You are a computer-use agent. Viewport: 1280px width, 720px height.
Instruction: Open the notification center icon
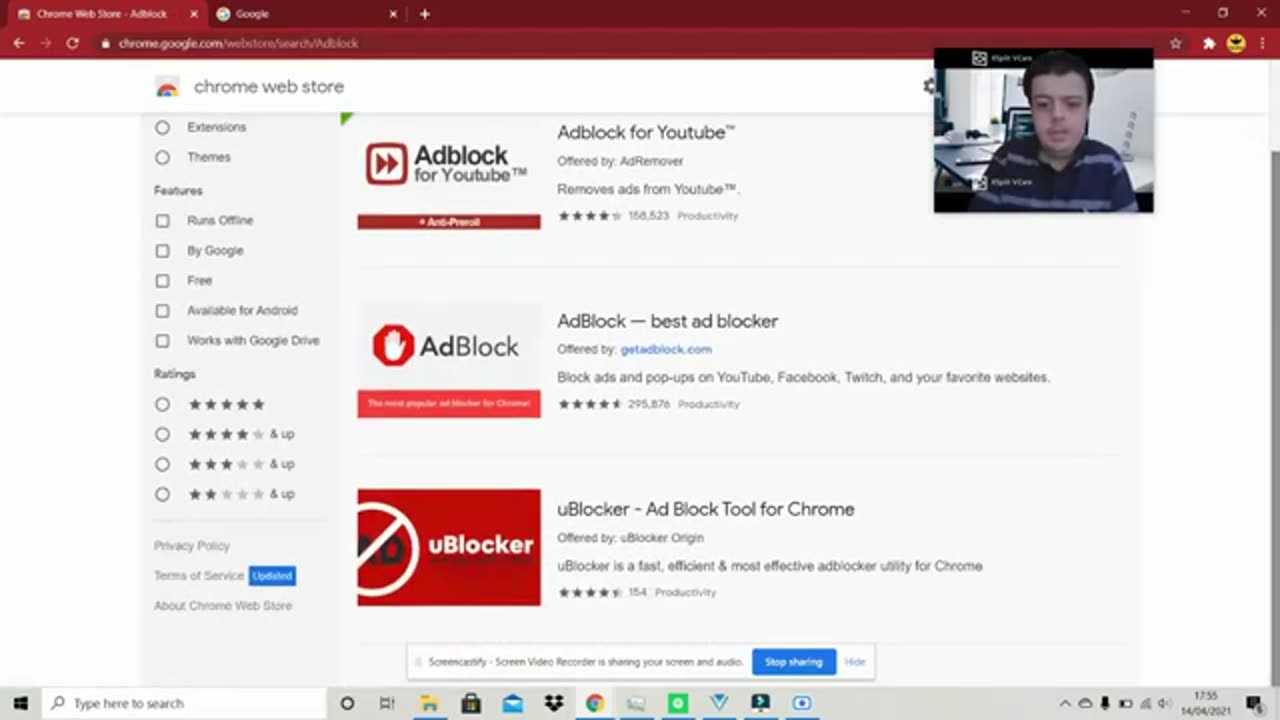[x=1254, y=703]
